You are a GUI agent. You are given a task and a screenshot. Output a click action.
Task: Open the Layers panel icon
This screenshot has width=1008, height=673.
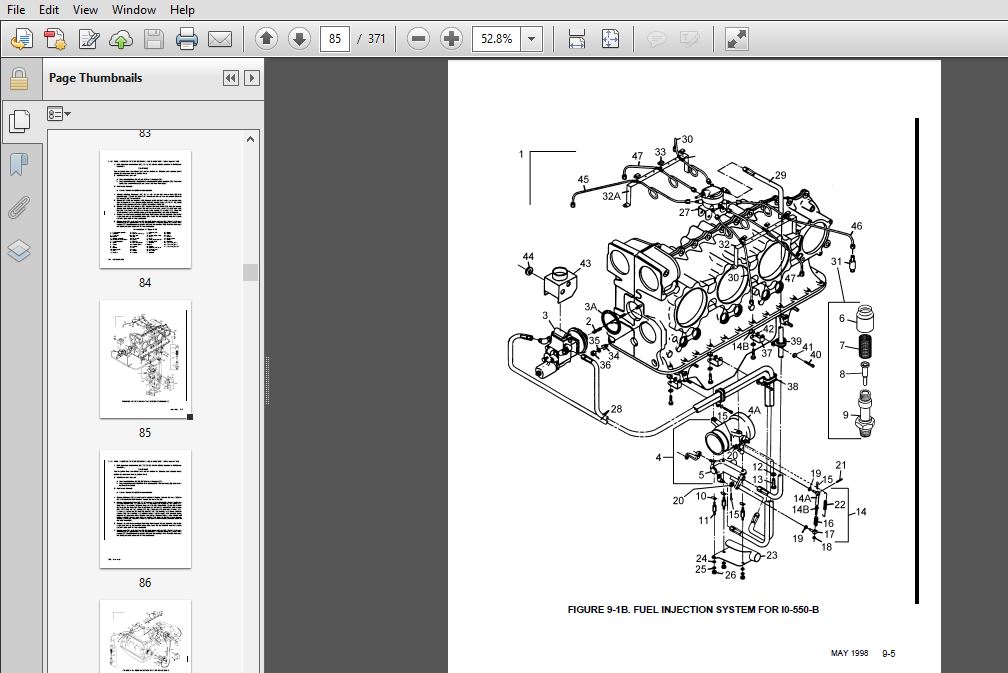coord(19,250)
